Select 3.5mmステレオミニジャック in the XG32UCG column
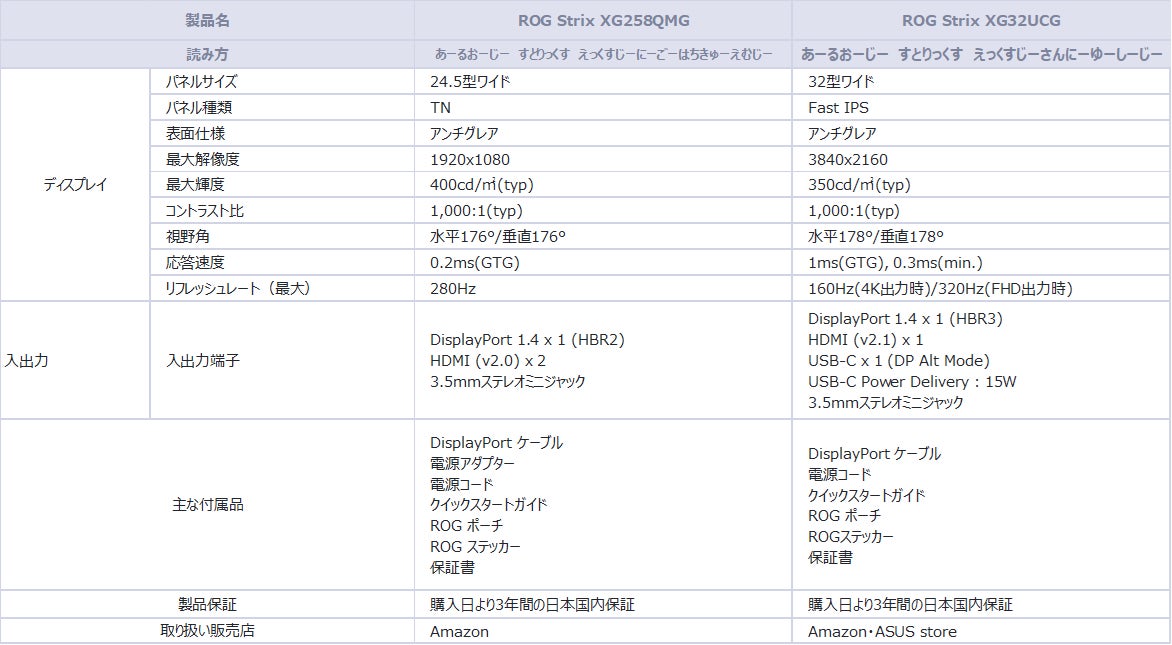 [886, 402]
